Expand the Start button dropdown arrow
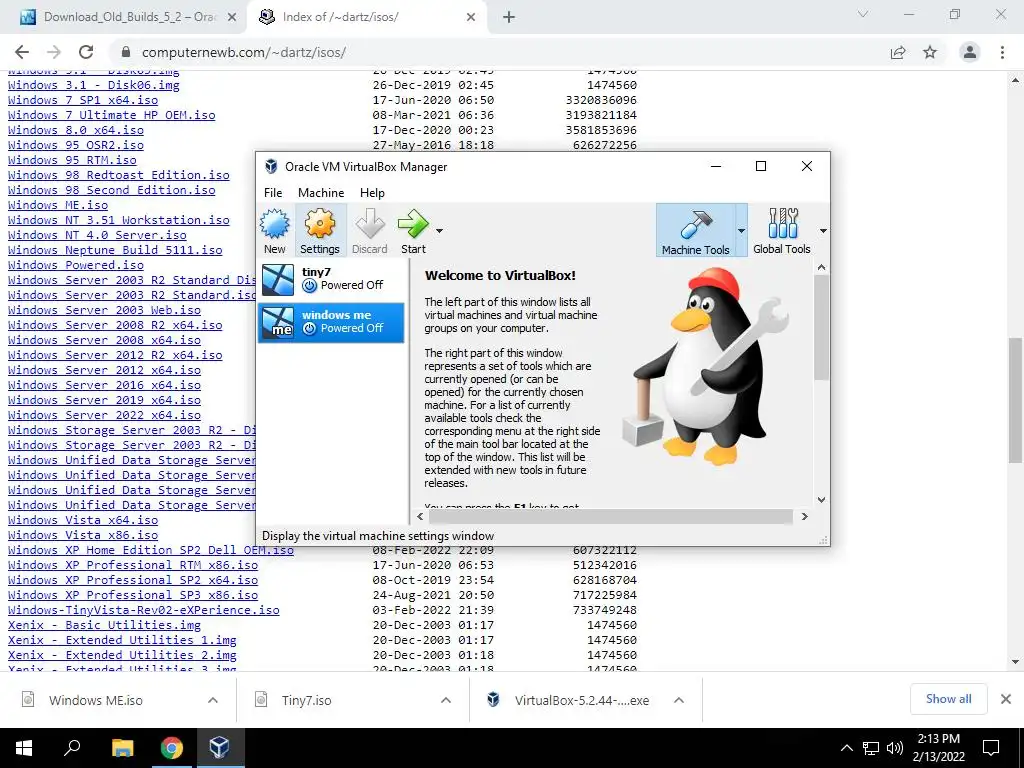 tap(440, 231)
